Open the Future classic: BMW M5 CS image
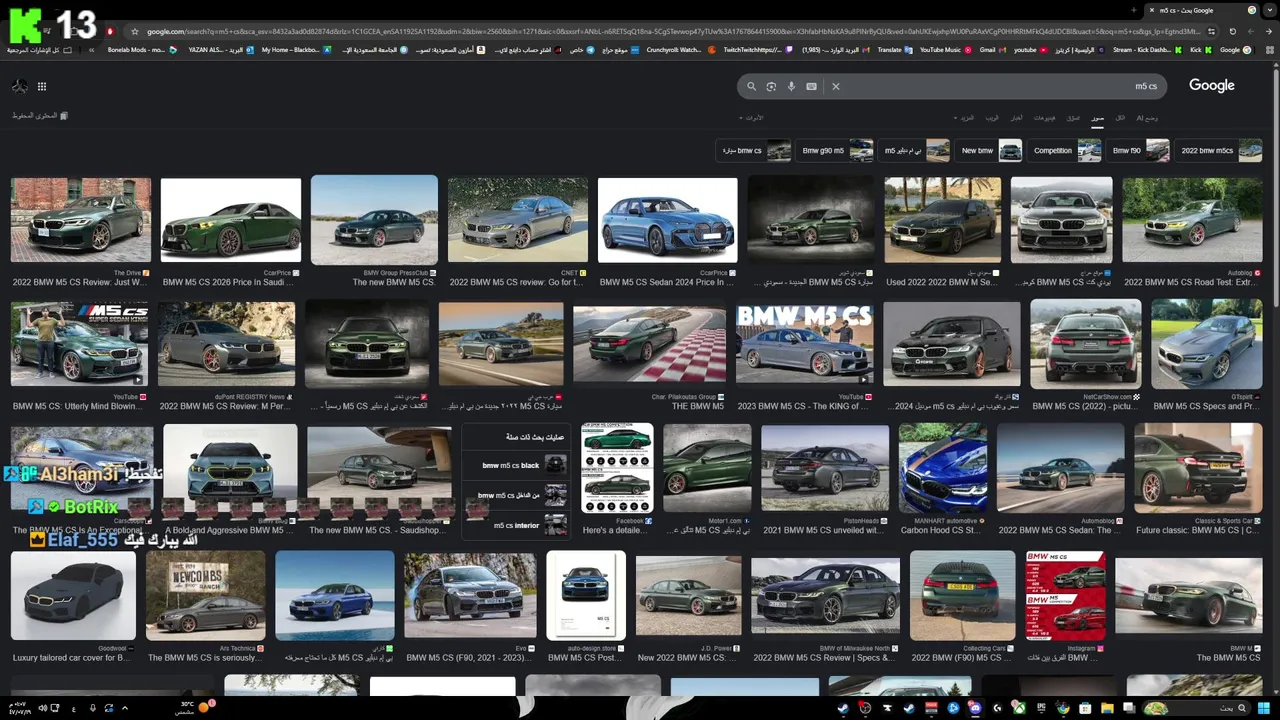This screenshot has width=1280, height=720. tap(1198, 468)
